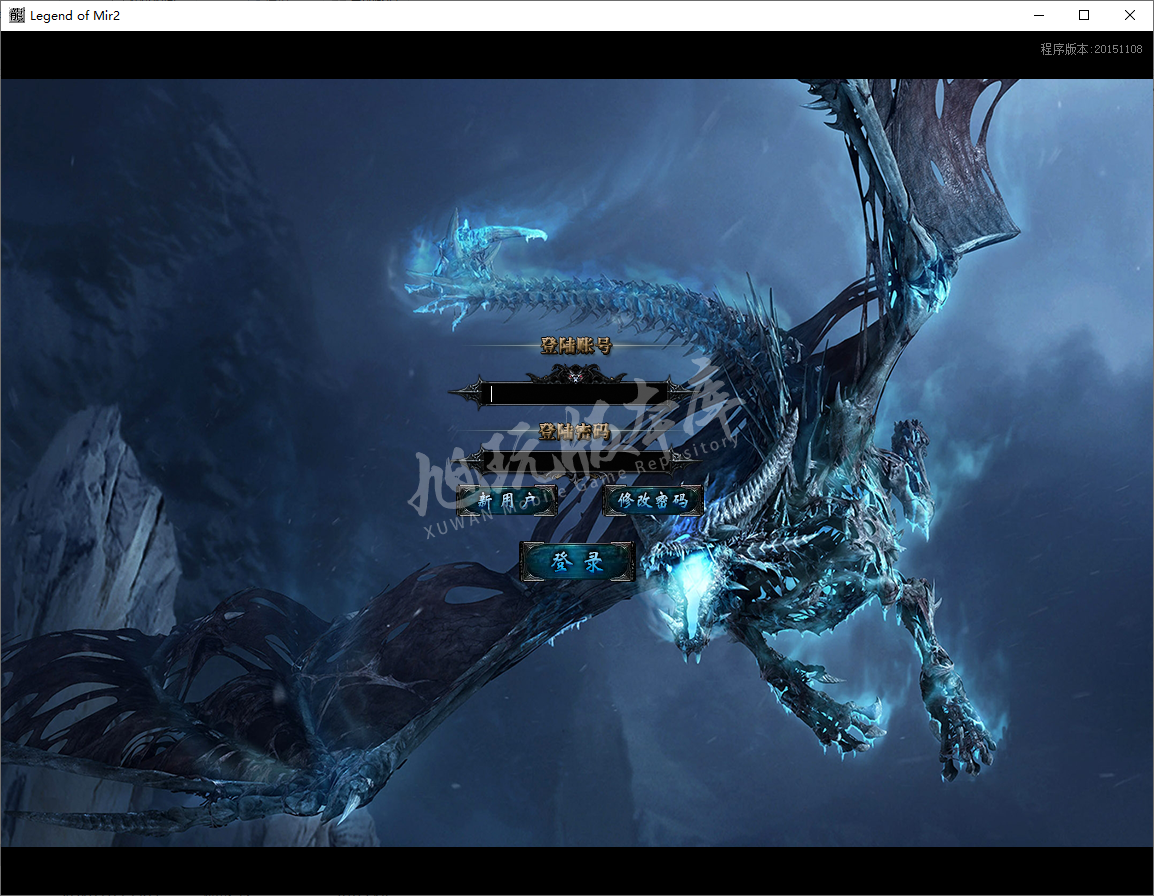The image size is (1154, 896).
Task: Click the change password button (修改密码)
Action: tap(653, 501)
